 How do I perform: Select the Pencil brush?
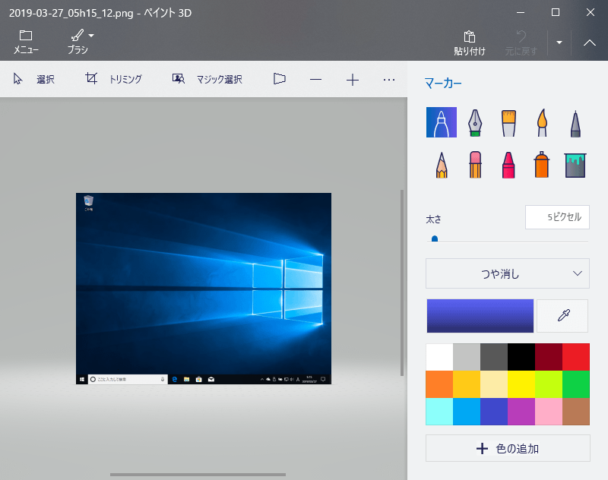tap(441, 165)
